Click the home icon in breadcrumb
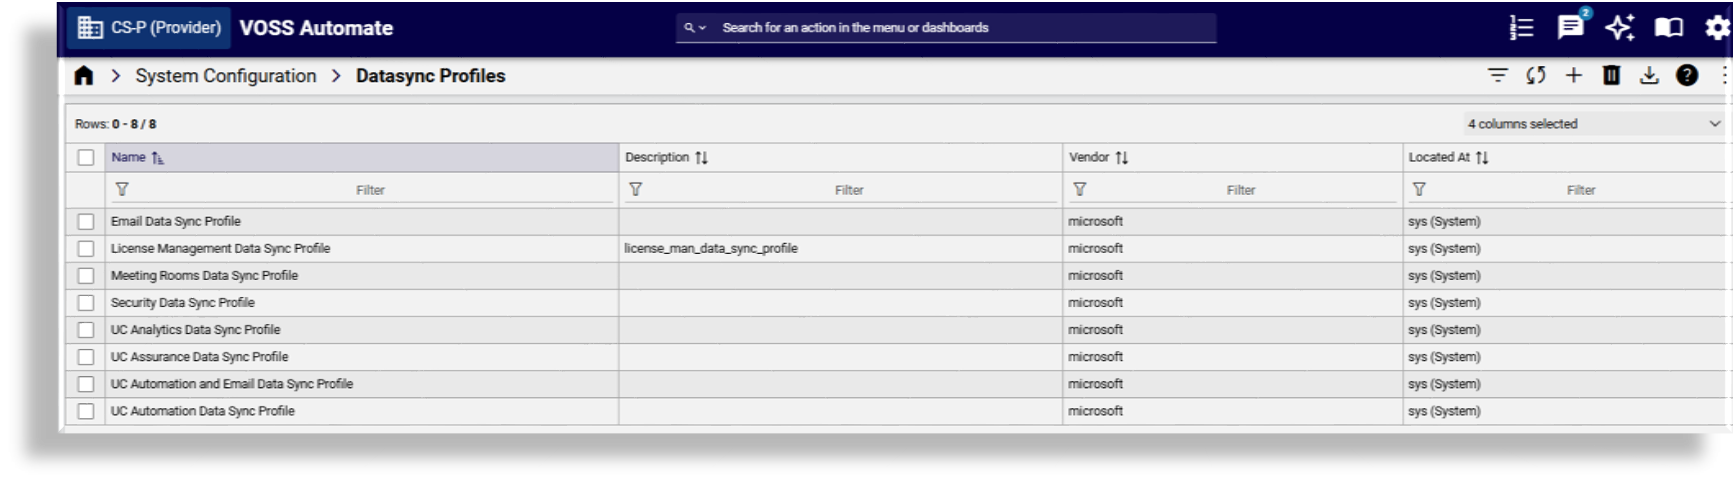 (84, 76)
